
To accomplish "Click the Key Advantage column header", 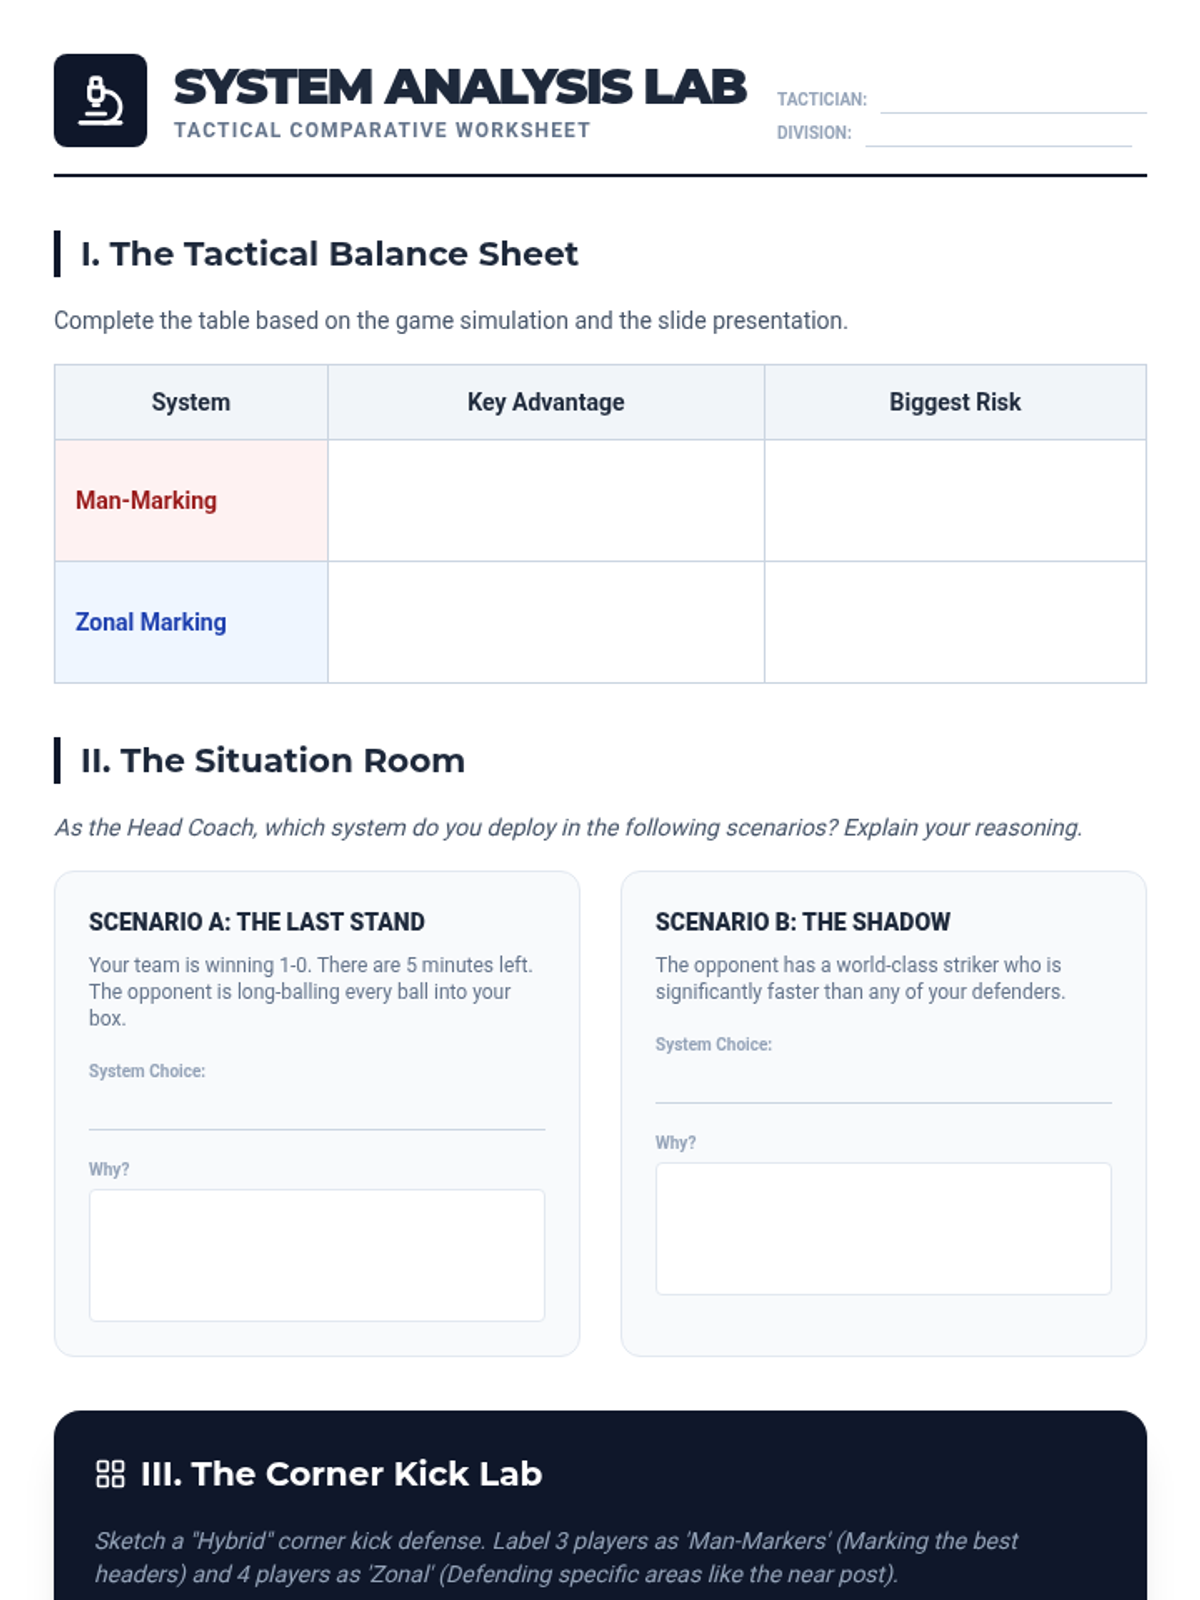I will click(545, 402).
